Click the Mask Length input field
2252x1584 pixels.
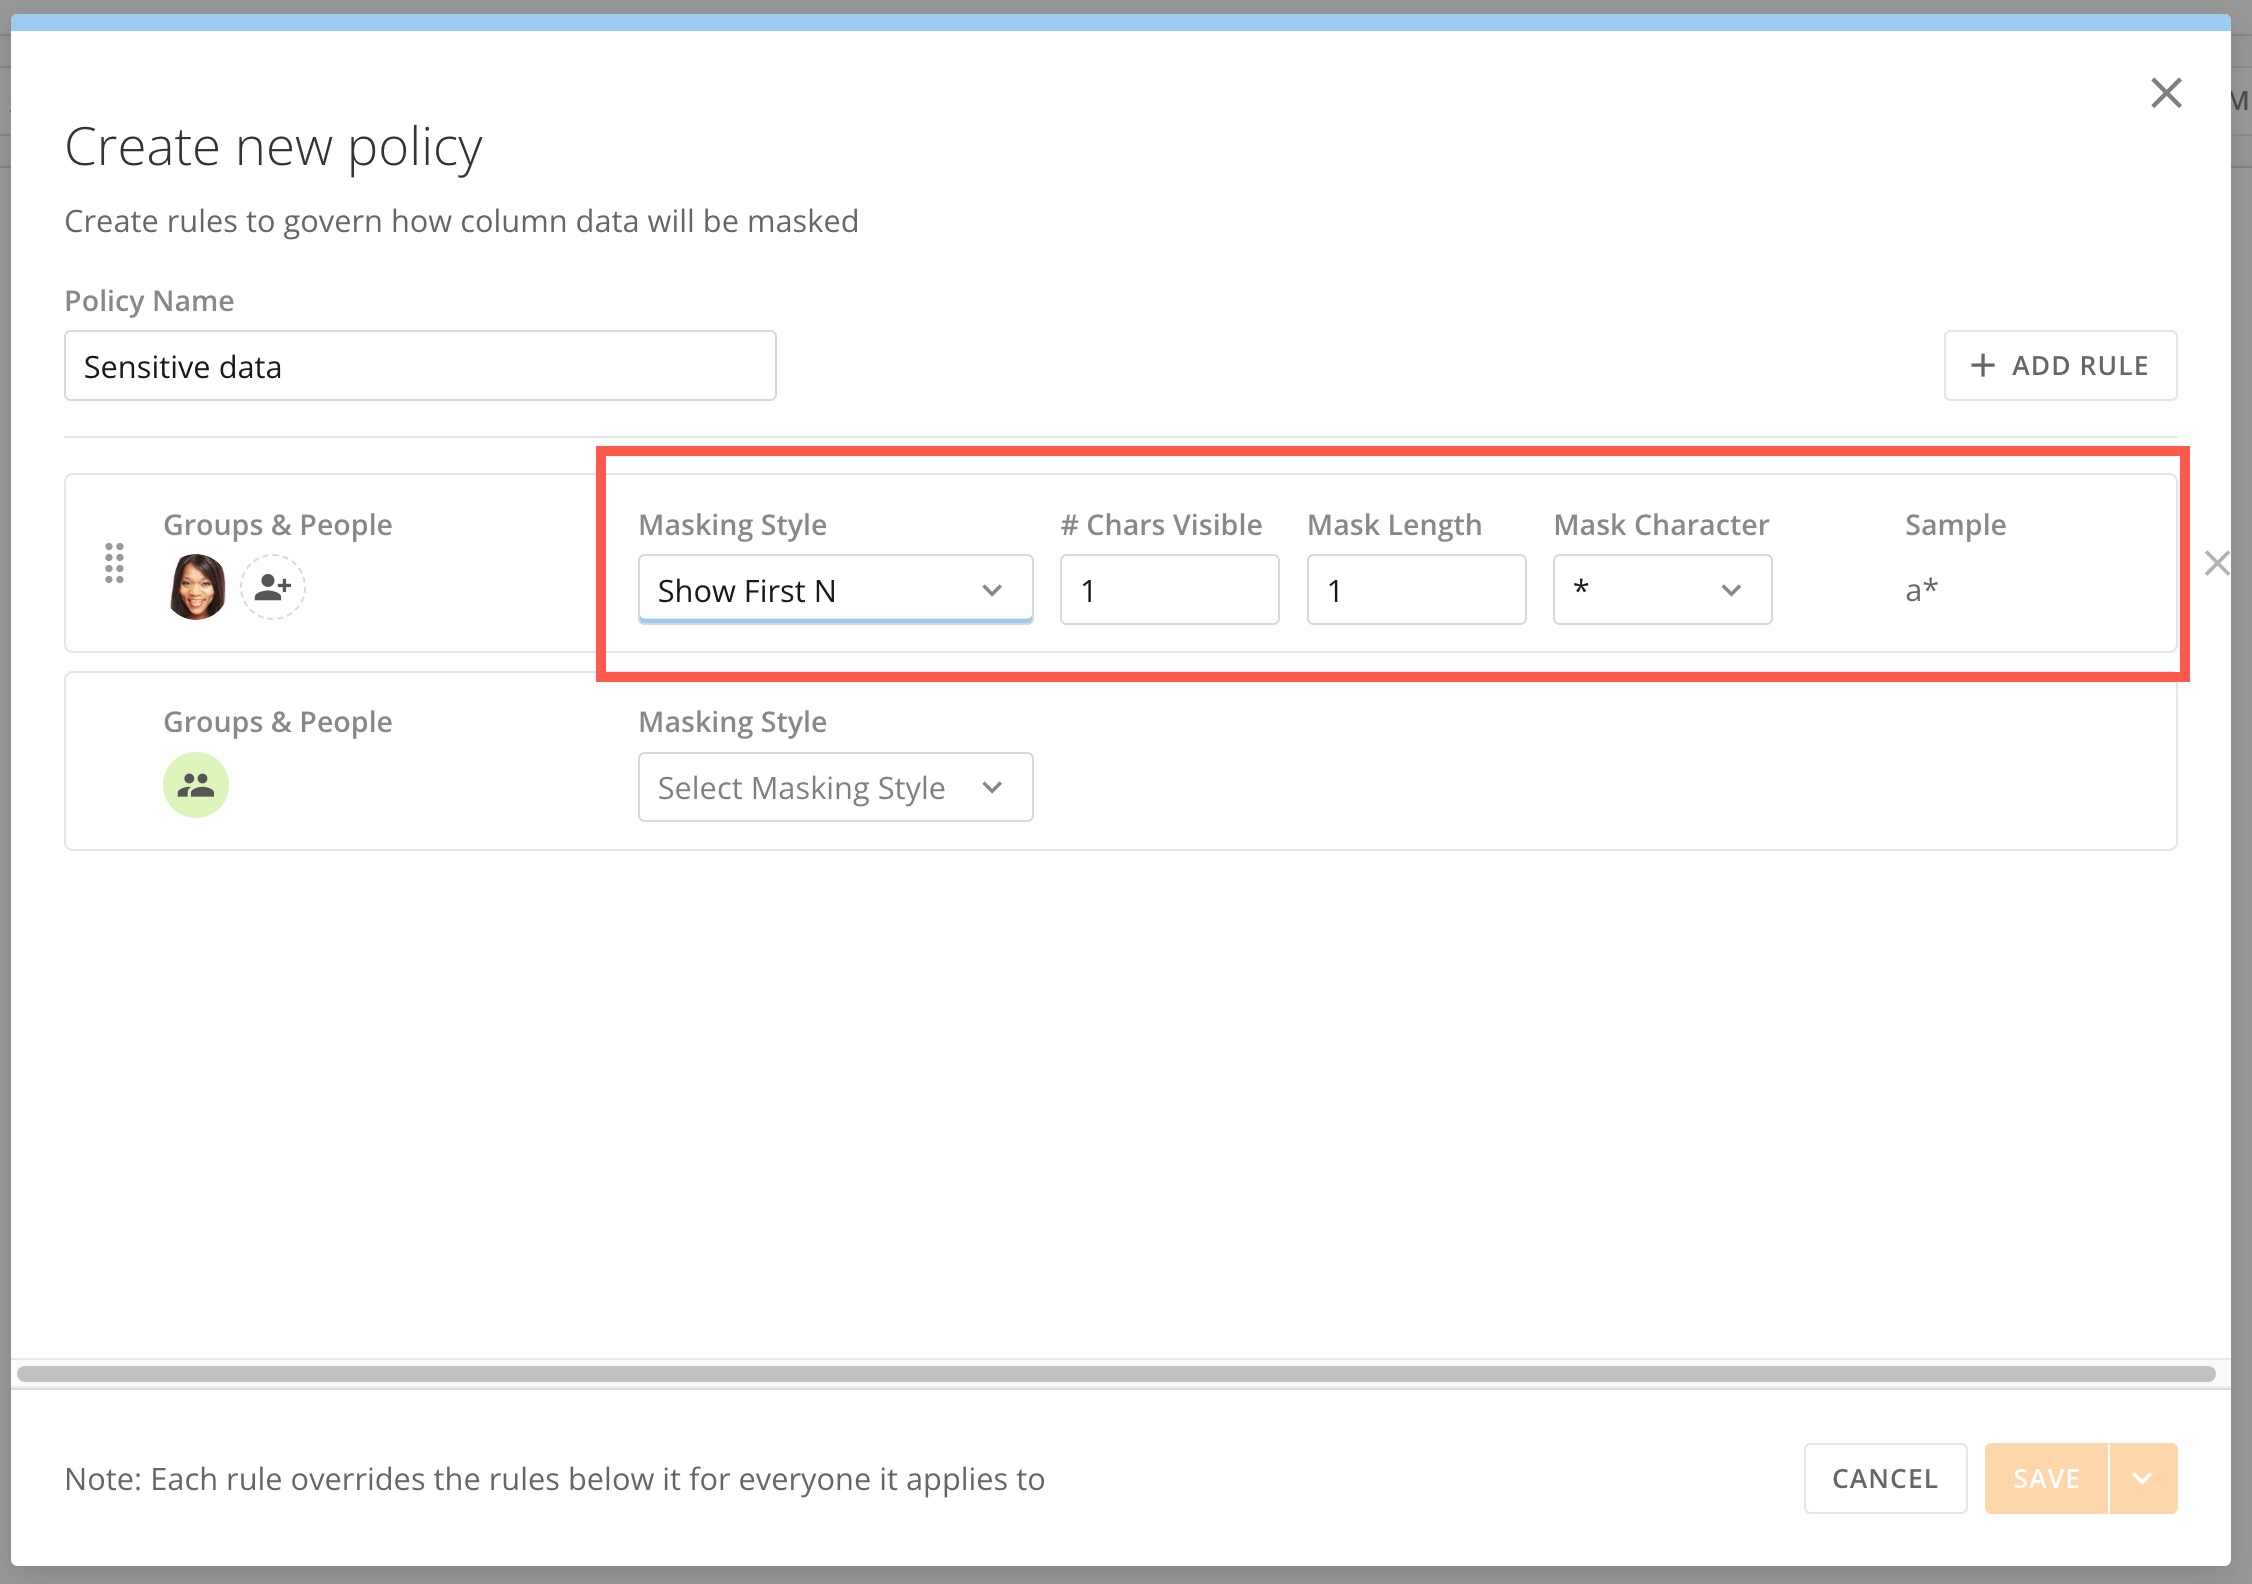(x=1414, y=590)
